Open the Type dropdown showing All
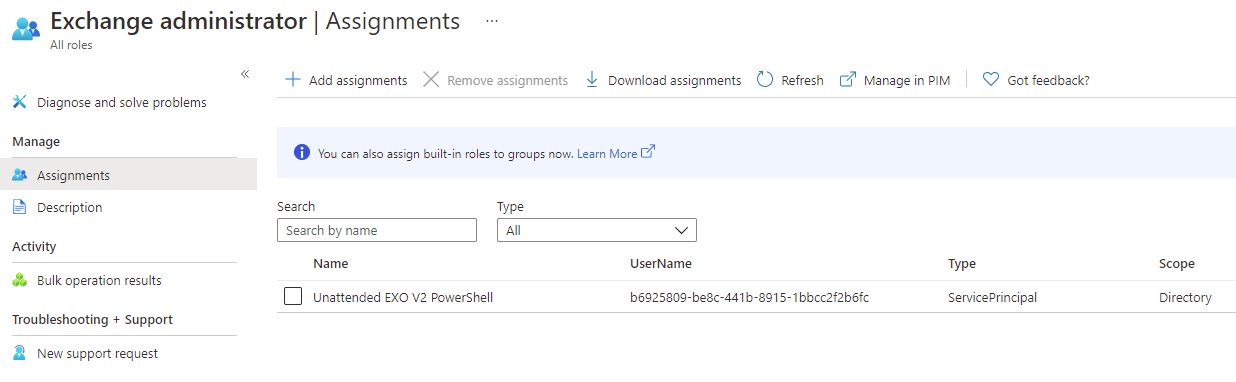 point(597,230)
